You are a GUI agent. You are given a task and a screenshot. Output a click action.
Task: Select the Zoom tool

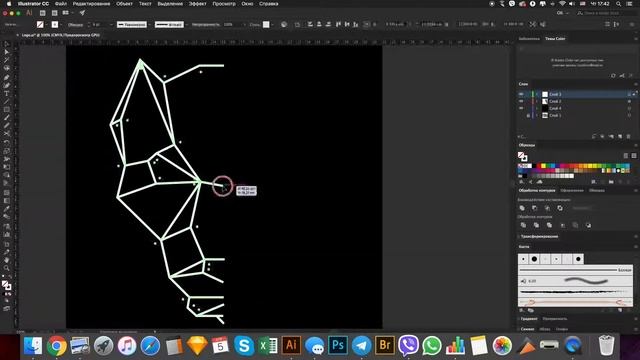pos(7,268)
